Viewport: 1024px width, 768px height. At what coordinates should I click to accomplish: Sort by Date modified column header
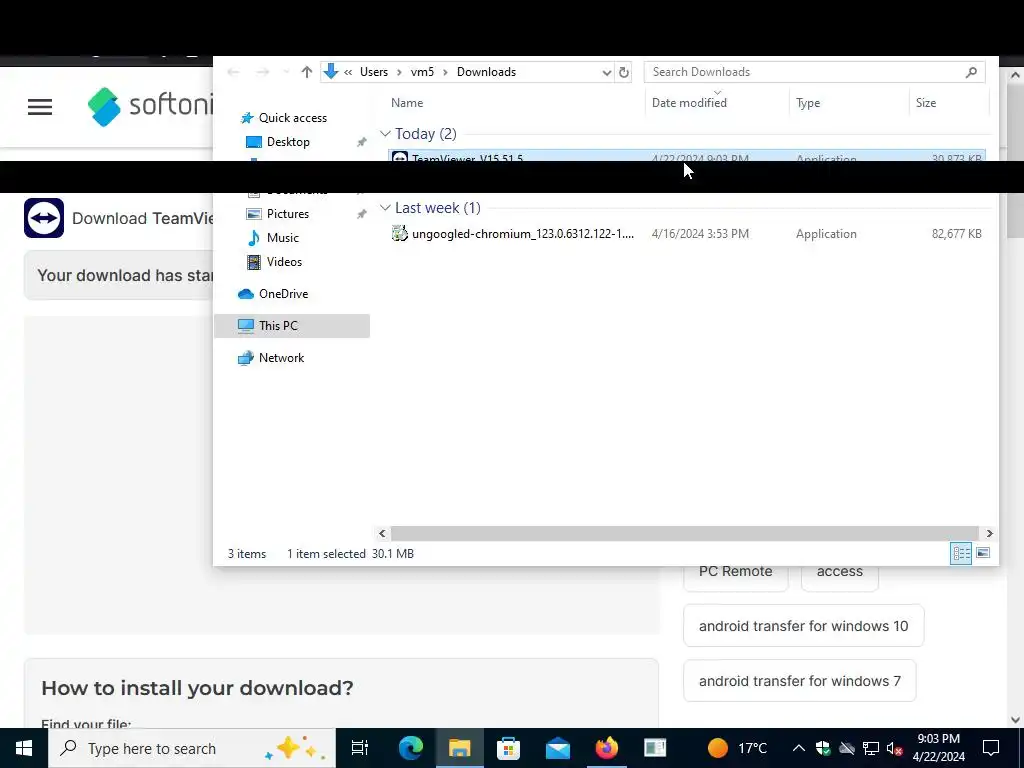pos(689,103)
